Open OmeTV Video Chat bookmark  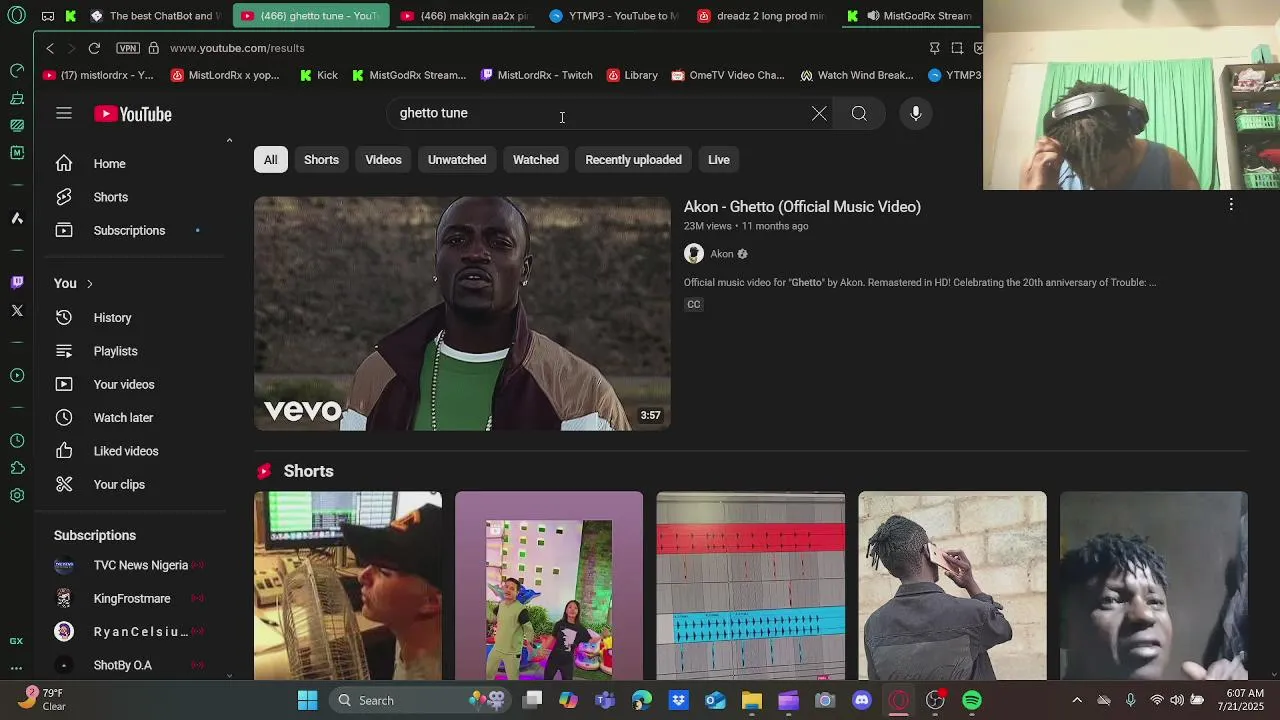coord(728,75)
